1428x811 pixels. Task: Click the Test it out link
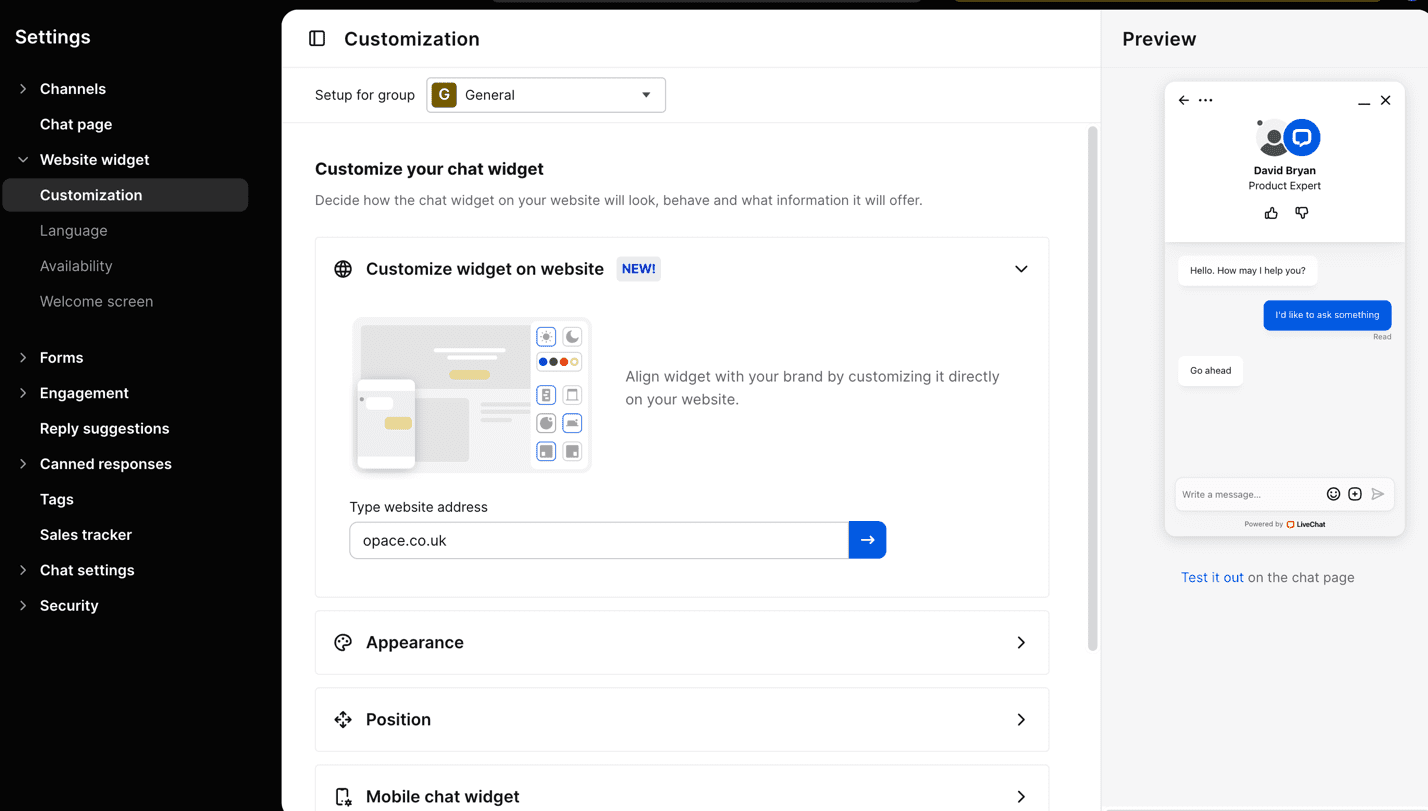1211,577
